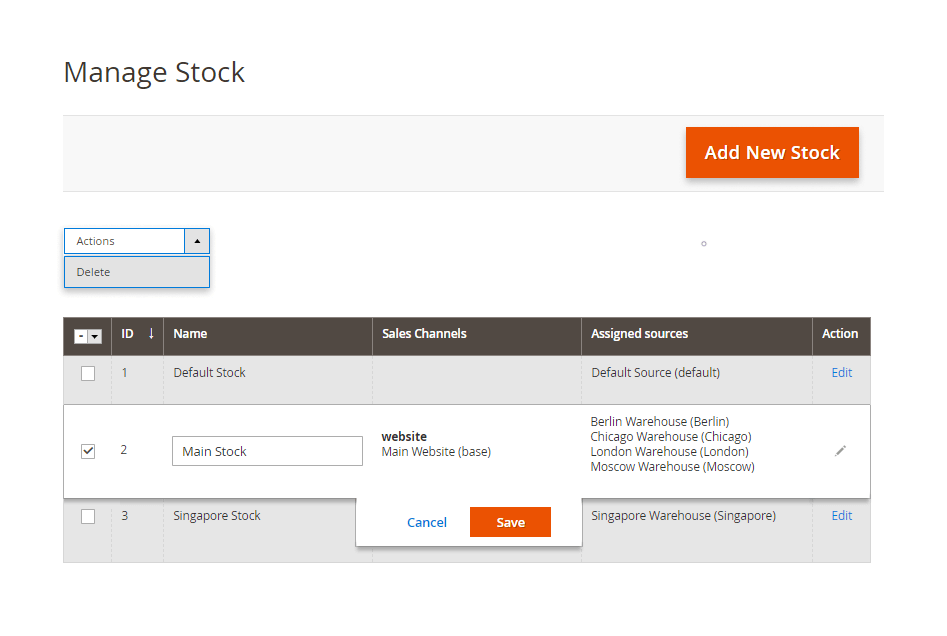The height and width of the screenshot is (636, 947).
Task: Click the sort arrow next to ID header
Action: [150, 335]
